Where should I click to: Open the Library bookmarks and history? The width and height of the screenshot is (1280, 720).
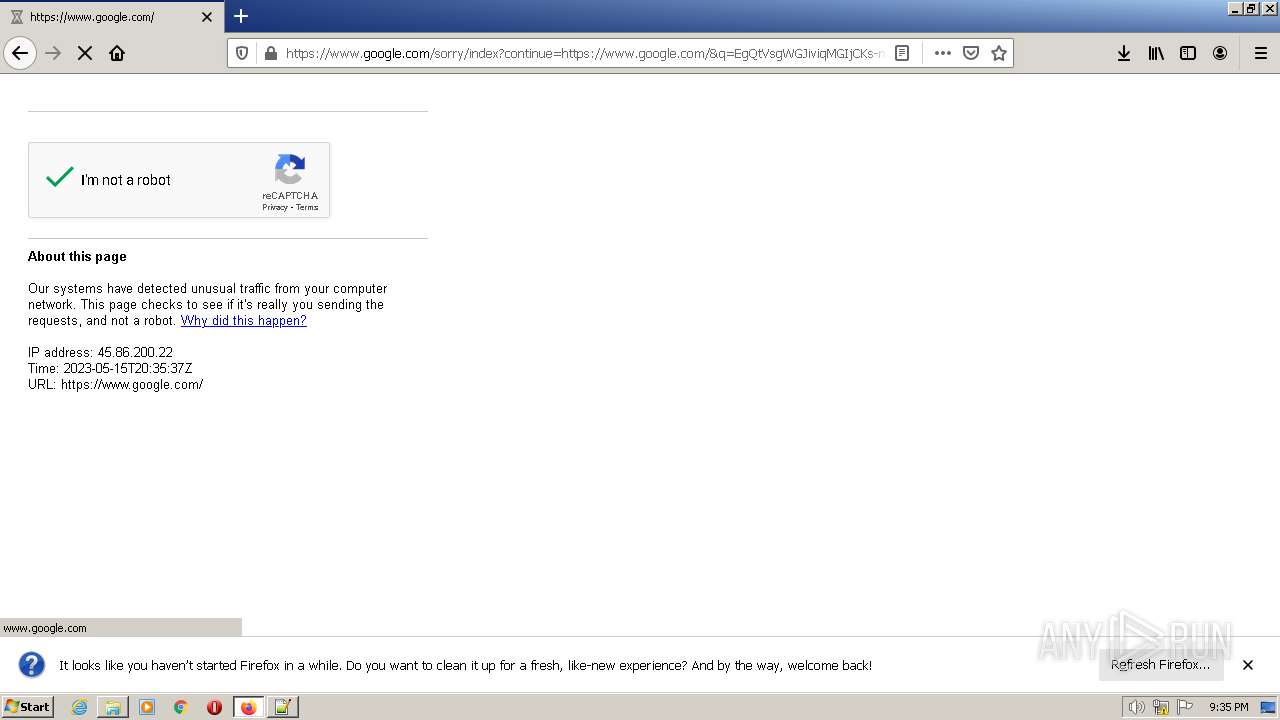coord(1156,53)
